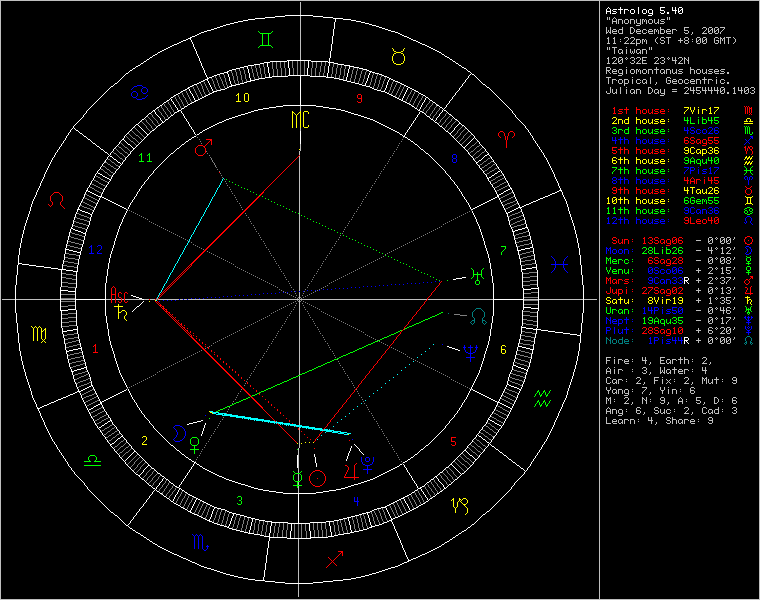Click the '12th house: 9Leo40' row
This screenshot has width=760, height=600.
pos(680,221)
